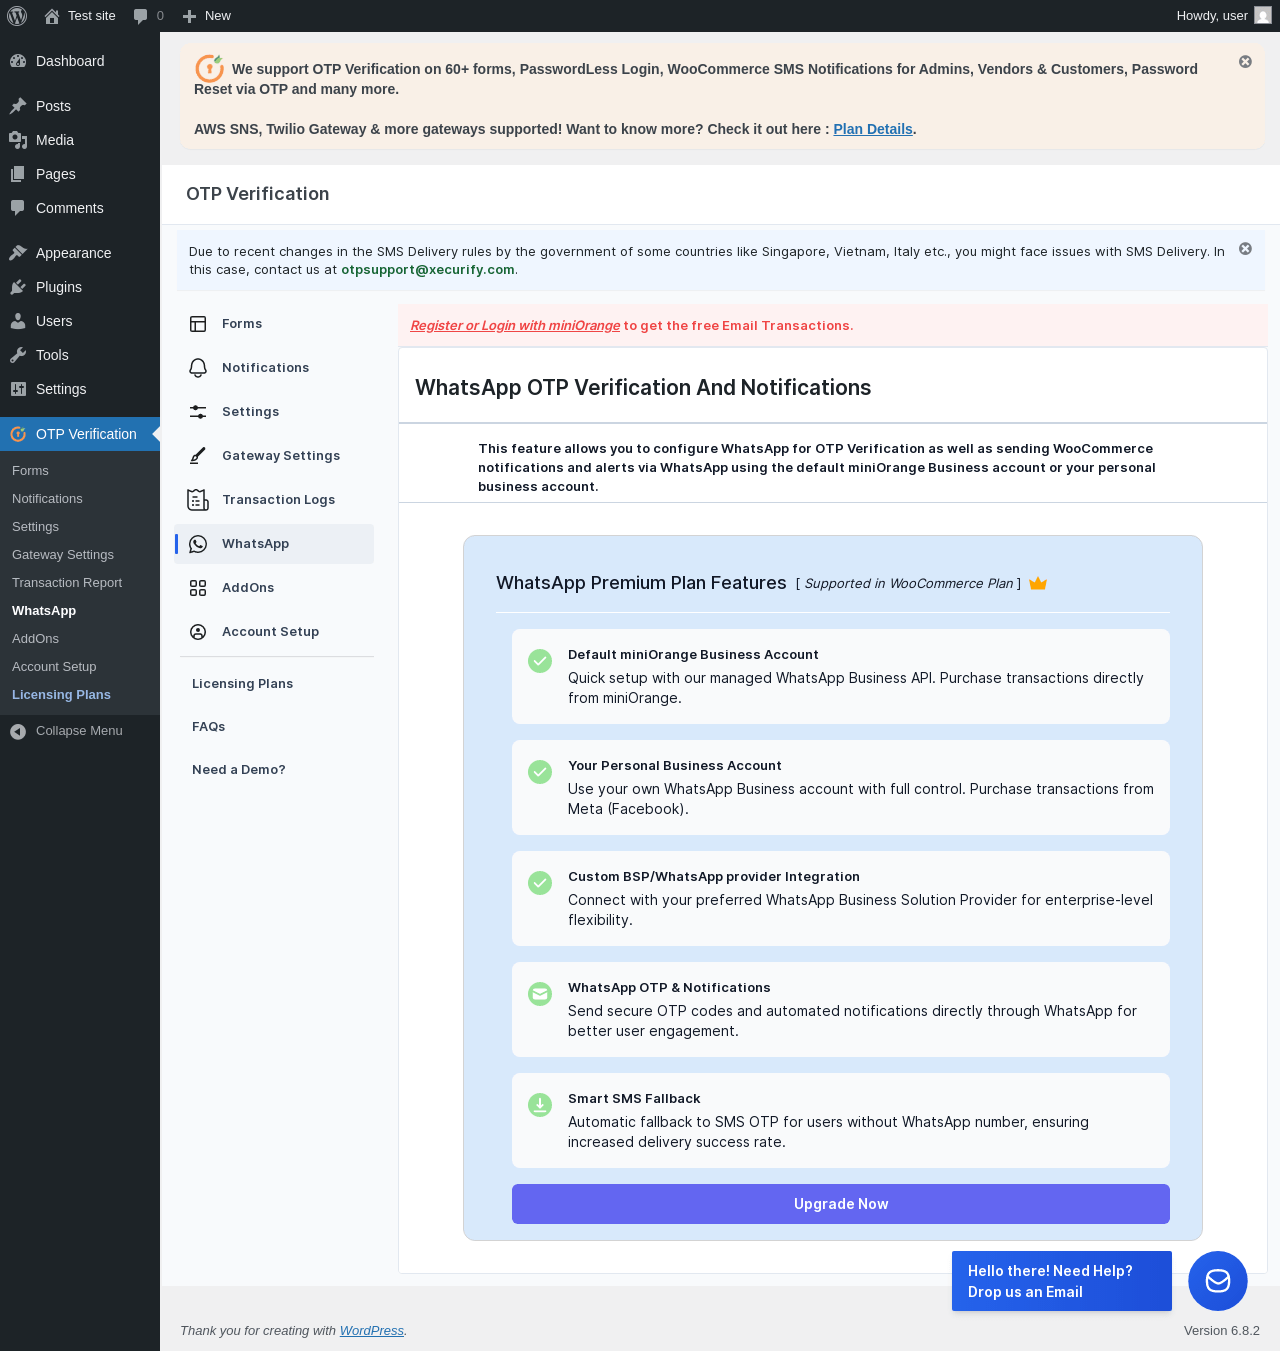Click the WordPress Settings sliders icon
Screen dimensions: 1280x1351
(18, 389)
